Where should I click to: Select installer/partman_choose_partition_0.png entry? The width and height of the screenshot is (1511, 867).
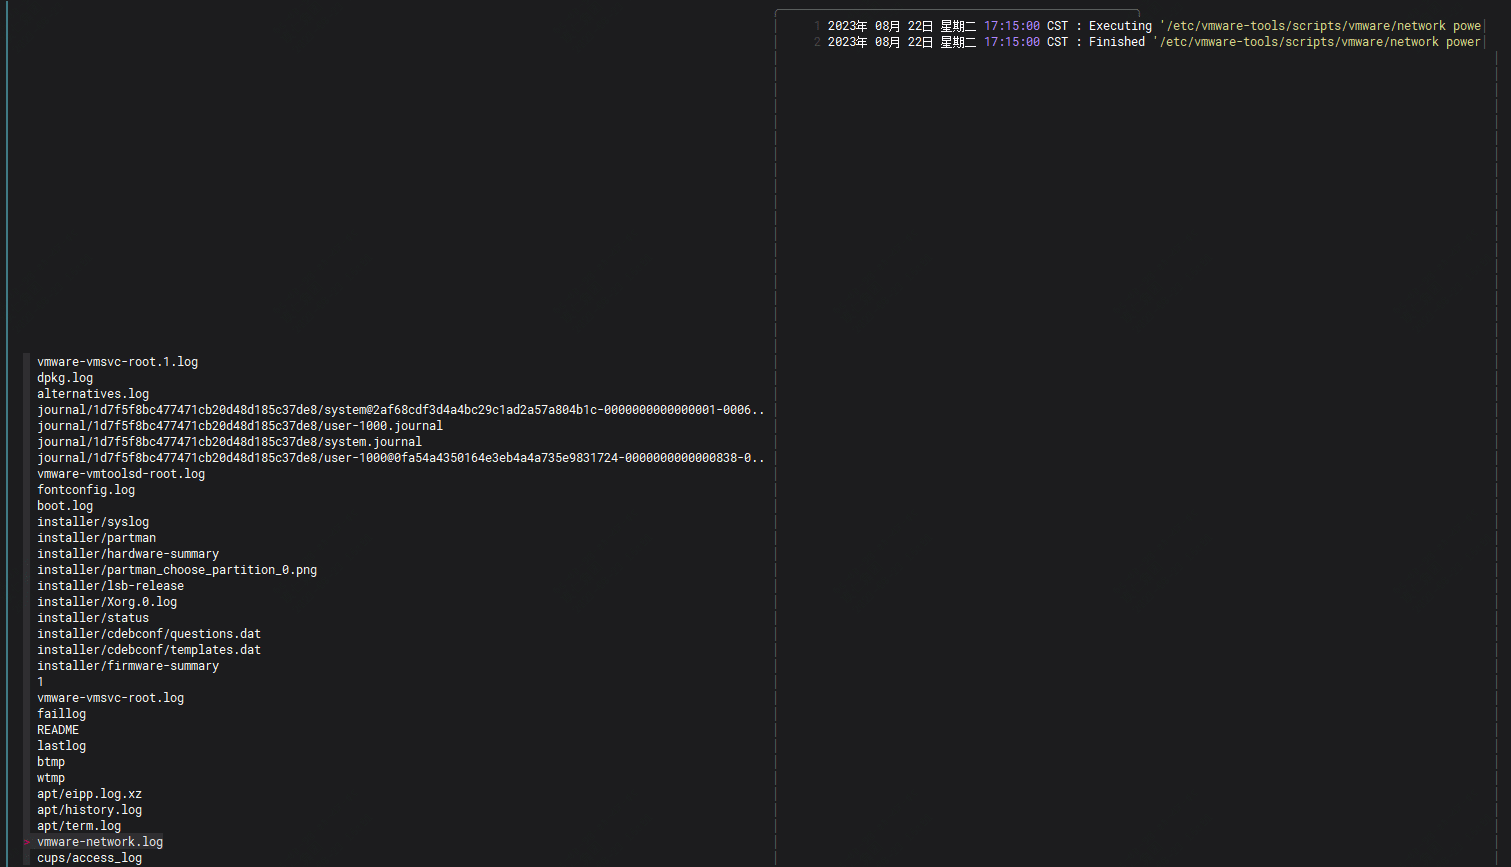tap(177, 570)
